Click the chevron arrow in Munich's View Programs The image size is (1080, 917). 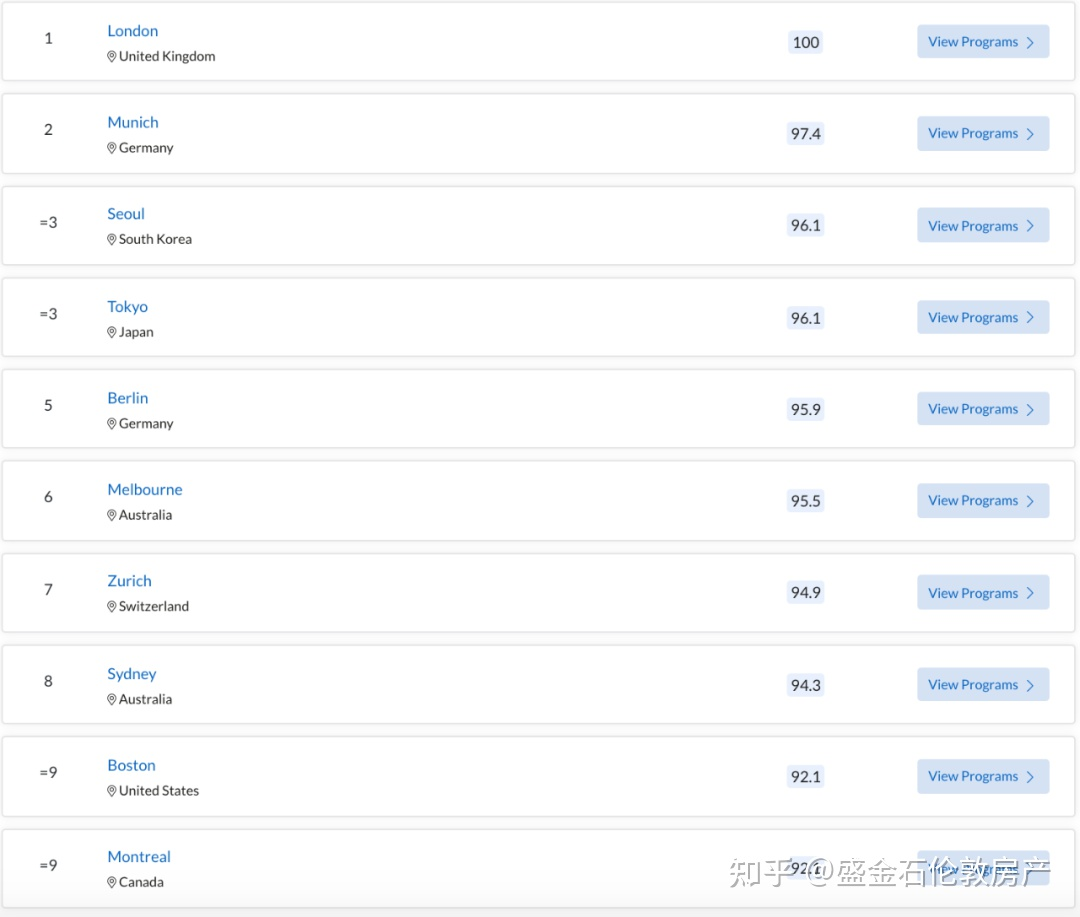pyautogui.click(x=1030, y=134)
